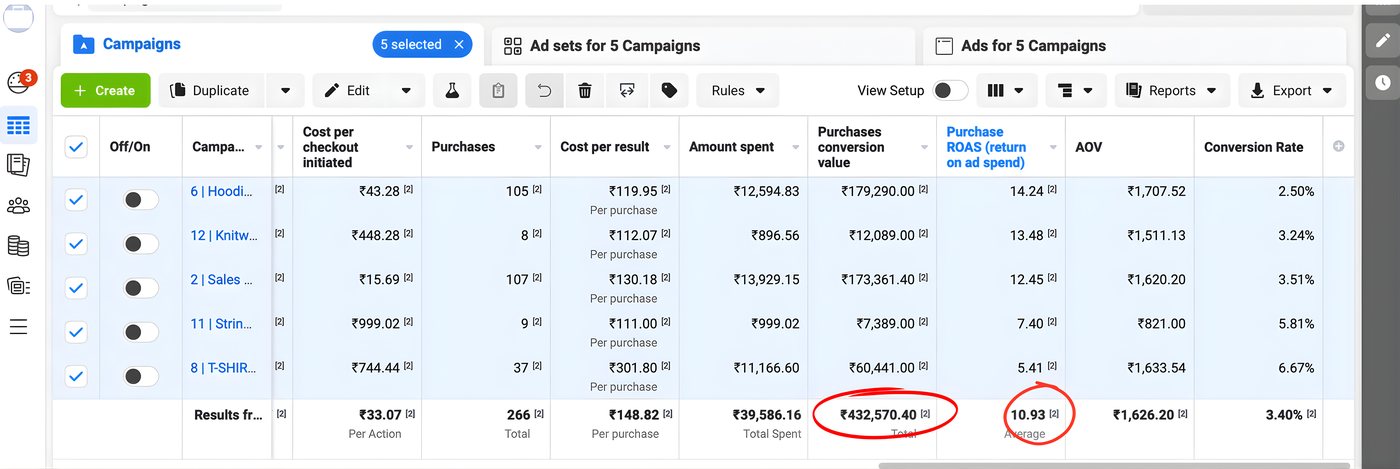The width and height of the screenshot is (1400, 469).
Task: Turn on the 12 | Knitw campaign switch
Action: click(x=141, y=244)
